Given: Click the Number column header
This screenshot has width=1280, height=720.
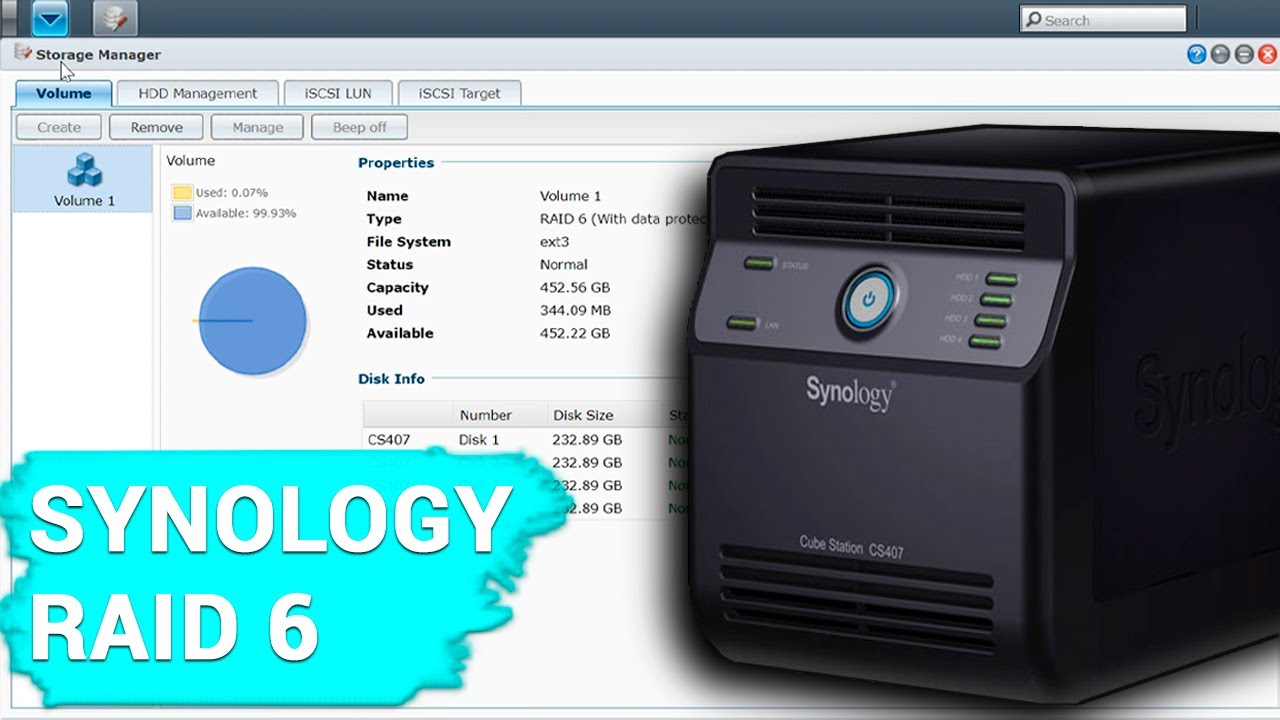Looking at the screenshot, I should (485, 415).
